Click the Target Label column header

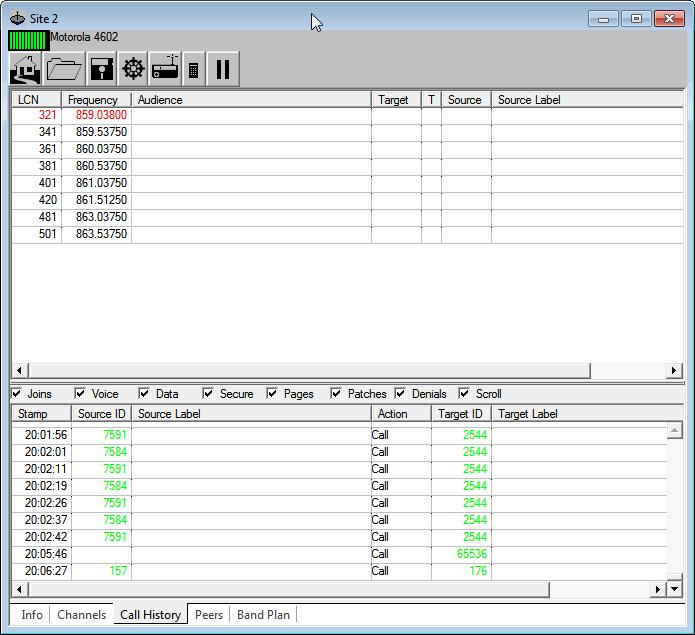click(587, 414)
